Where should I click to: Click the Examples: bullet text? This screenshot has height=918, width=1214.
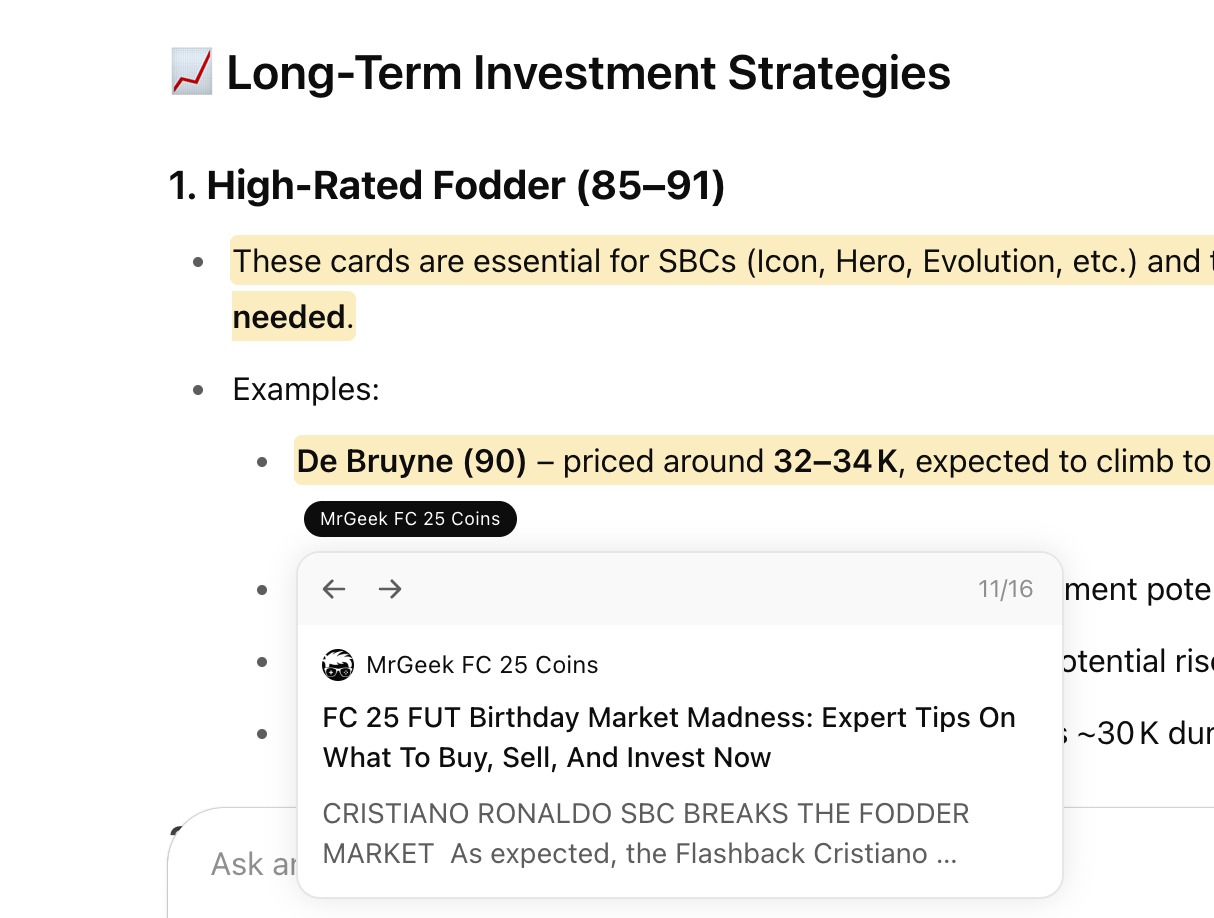306,389
